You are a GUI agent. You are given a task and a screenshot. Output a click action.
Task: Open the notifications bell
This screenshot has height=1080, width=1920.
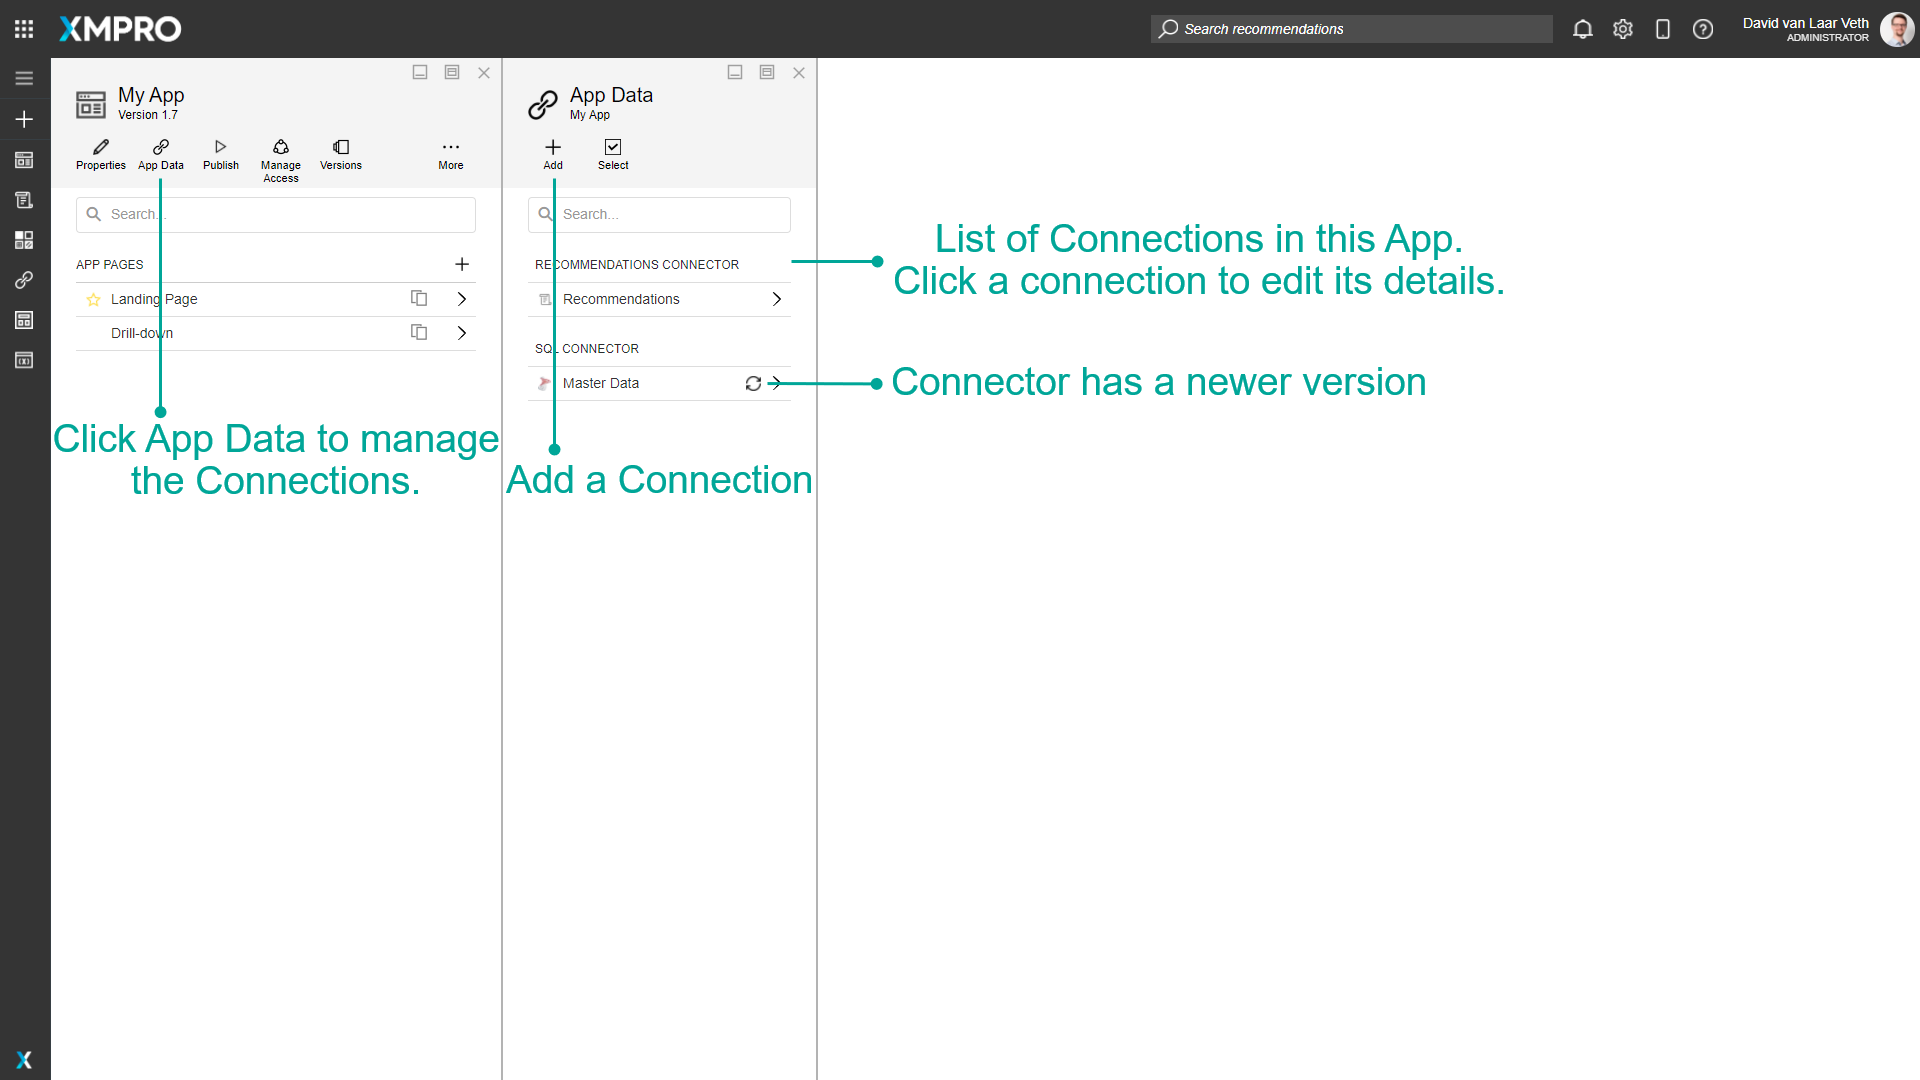[1583, 29]
